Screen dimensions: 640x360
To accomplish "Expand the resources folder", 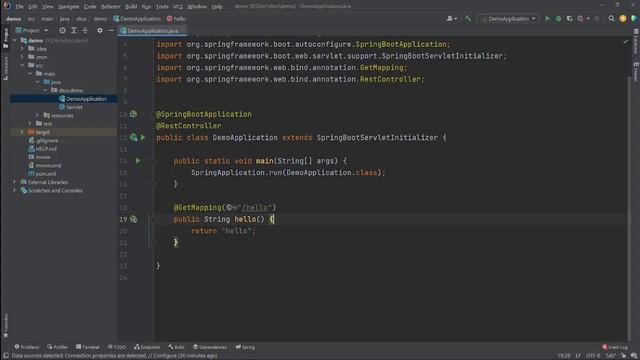I will click(38, 116).
